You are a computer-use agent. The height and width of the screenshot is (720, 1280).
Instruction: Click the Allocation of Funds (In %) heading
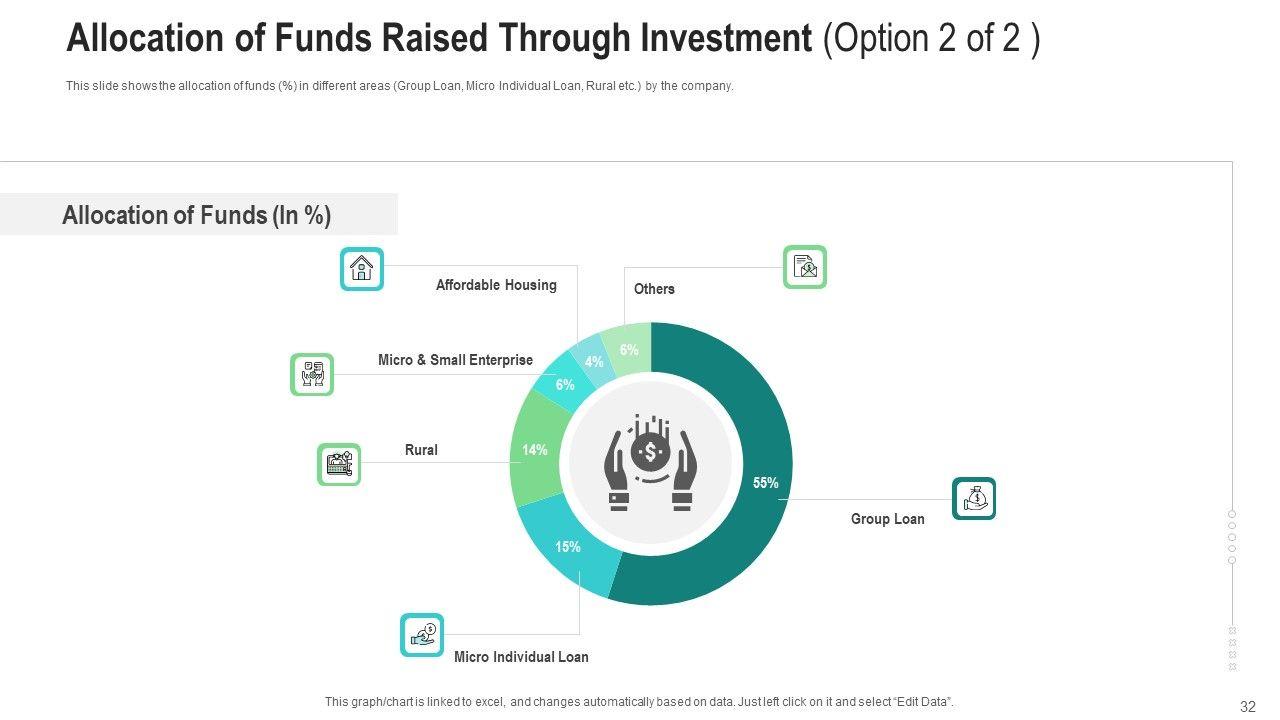pos(197,215)
